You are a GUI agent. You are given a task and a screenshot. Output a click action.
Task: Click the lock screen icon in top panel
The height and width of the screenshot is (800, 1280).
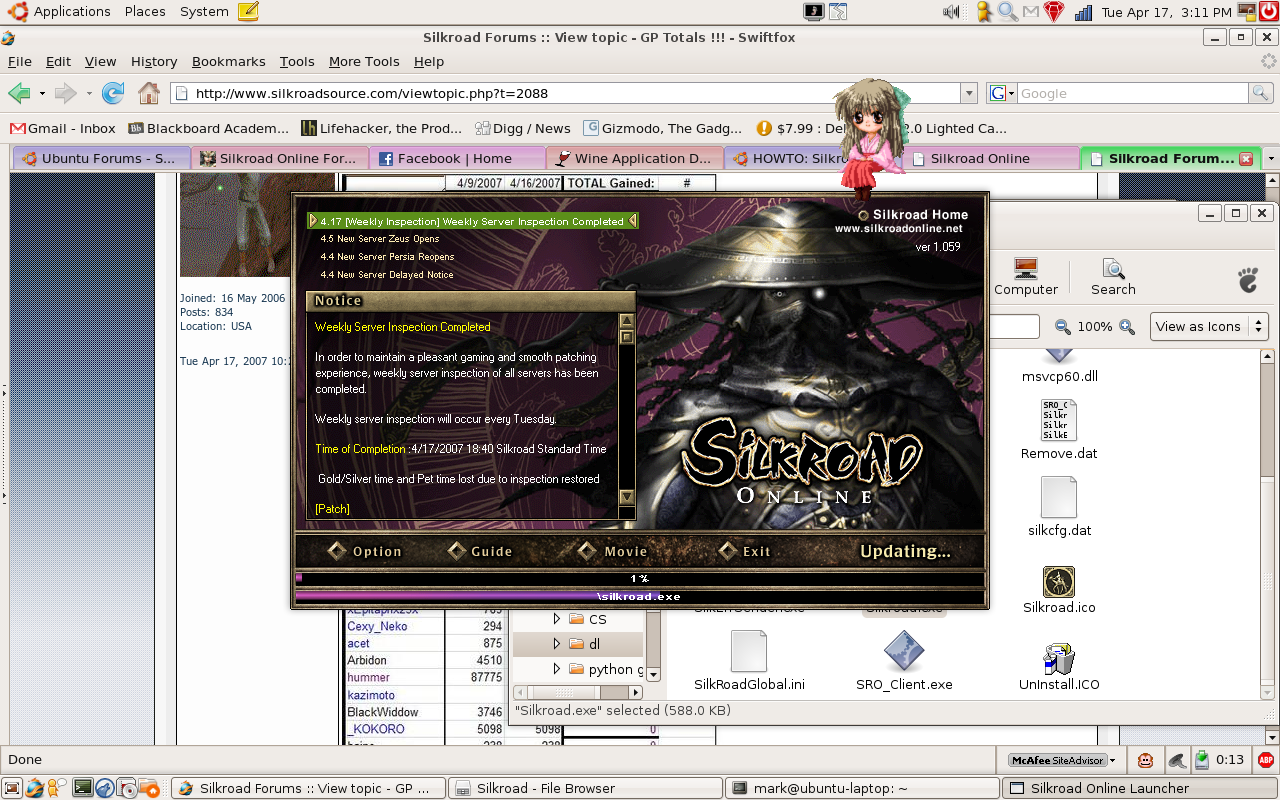[x=1248, y=12]
